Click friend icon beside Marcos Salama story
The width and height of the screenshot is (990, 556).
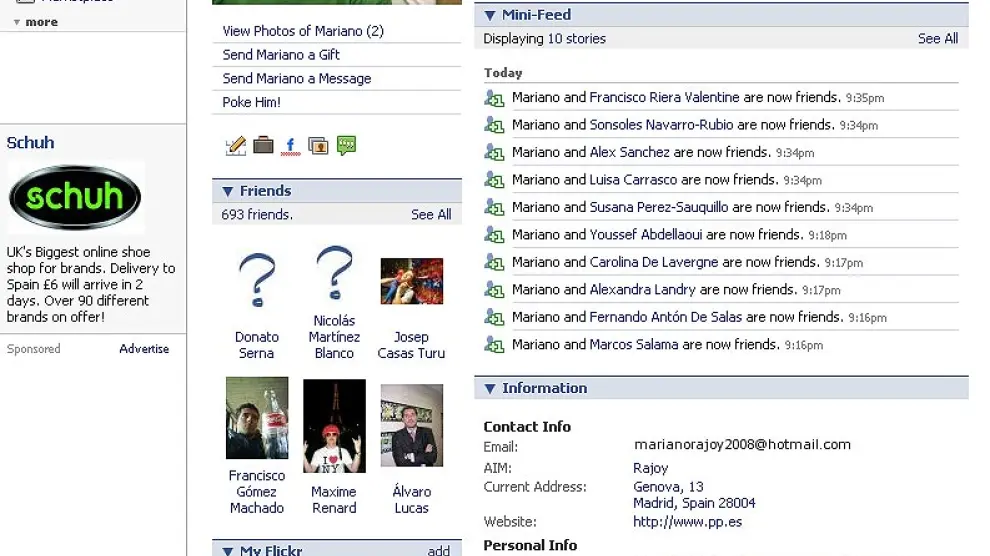[494, 345]
